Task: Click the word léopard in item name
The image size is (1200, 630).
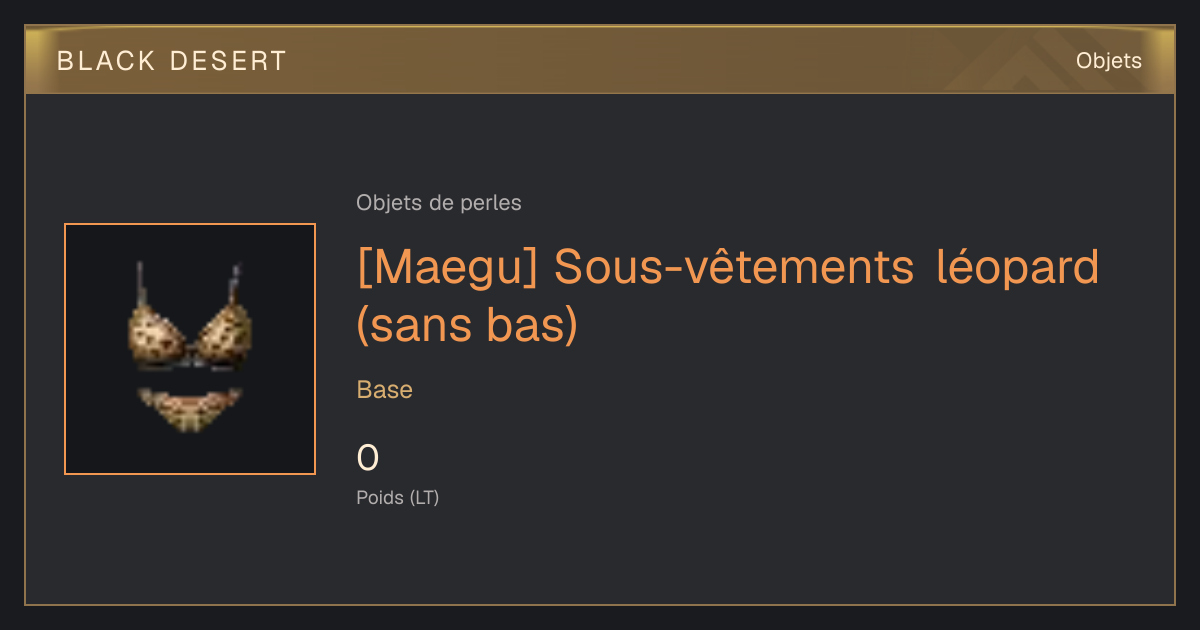Action: (1018, 267)
